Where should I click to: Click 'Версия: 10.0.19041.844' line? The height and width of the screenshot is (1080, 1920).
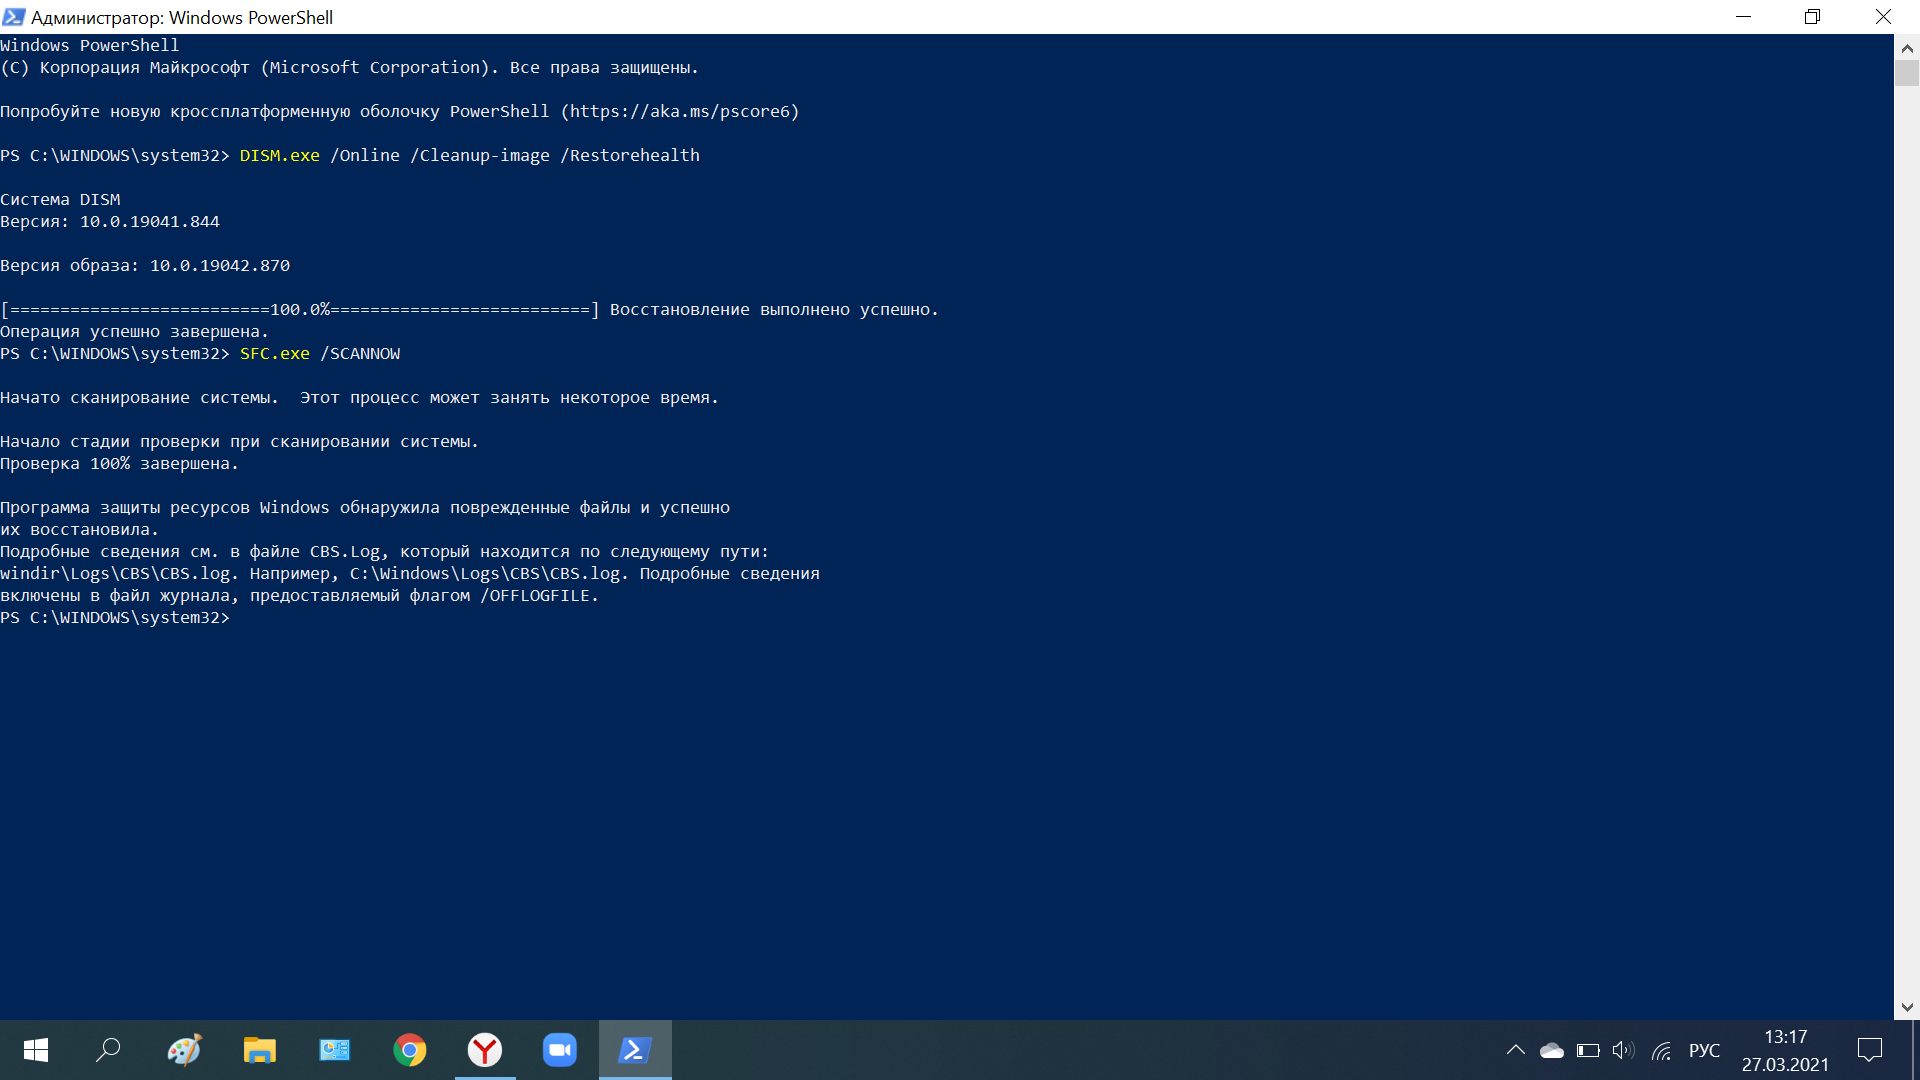[x=110, y=221]
